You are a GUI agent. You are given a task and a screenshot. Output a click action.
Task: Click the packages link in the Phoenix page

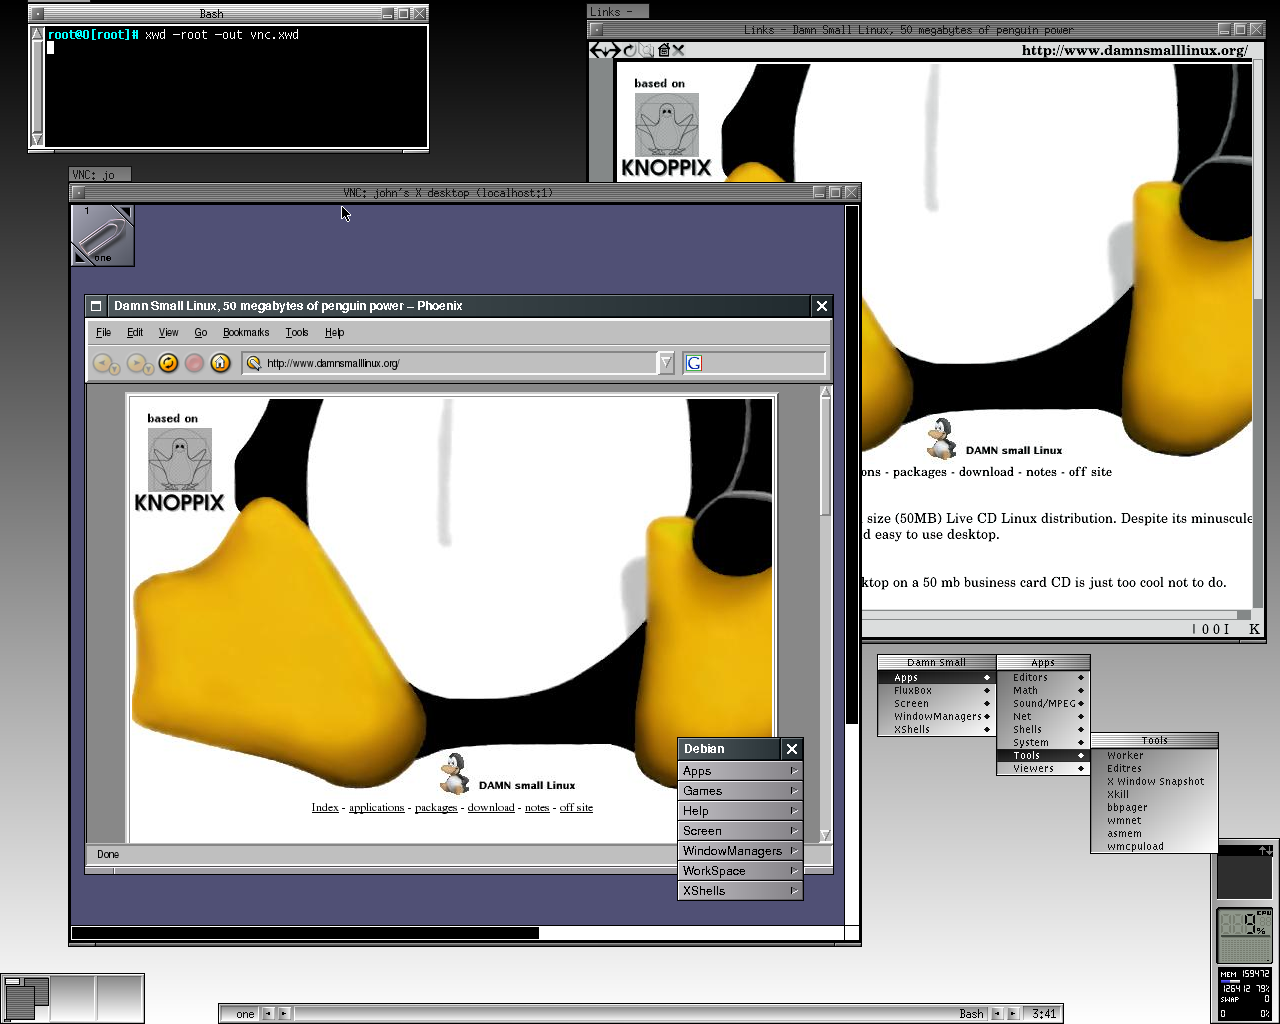pyautogui.click(x=436, y=808)
